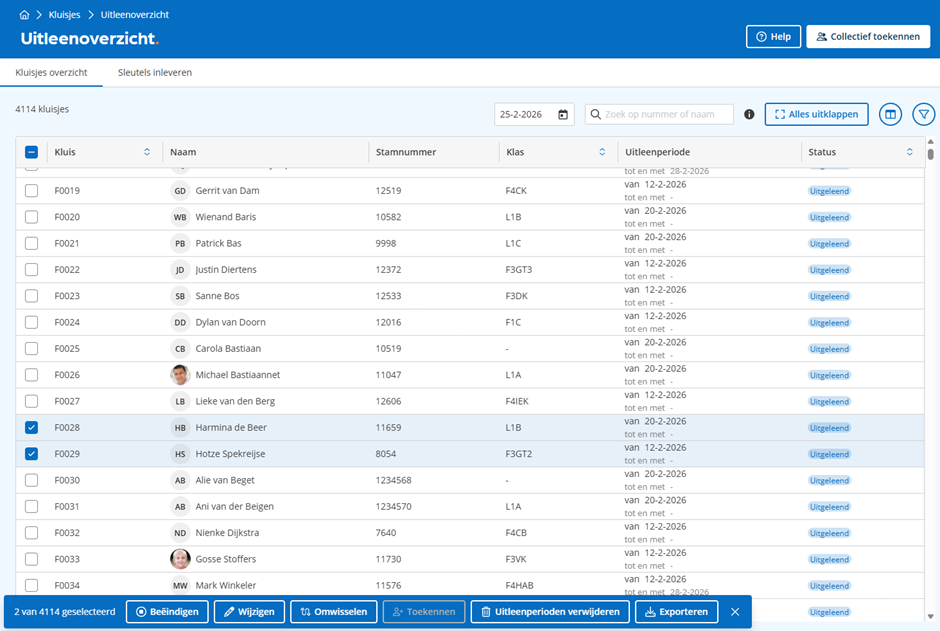Uncheck the checkbox for locker F0028

click(x=31, y=427)
